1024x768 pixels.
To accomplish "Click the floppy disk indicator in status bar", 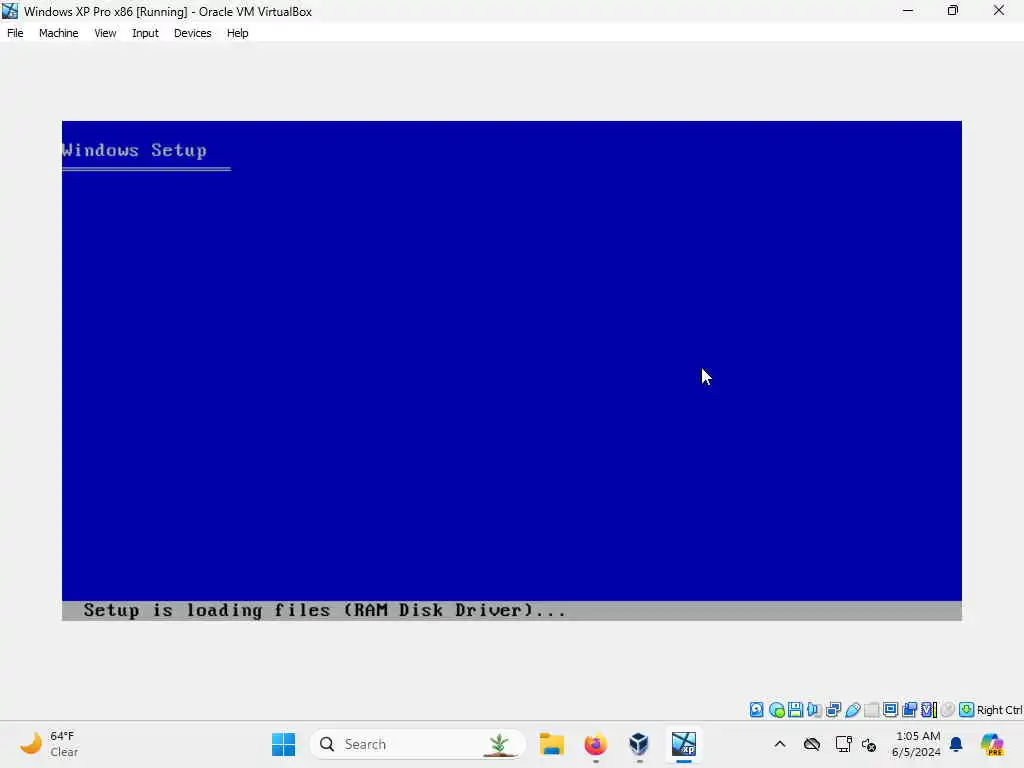I will pyautogui.click(x=795, y=710).
